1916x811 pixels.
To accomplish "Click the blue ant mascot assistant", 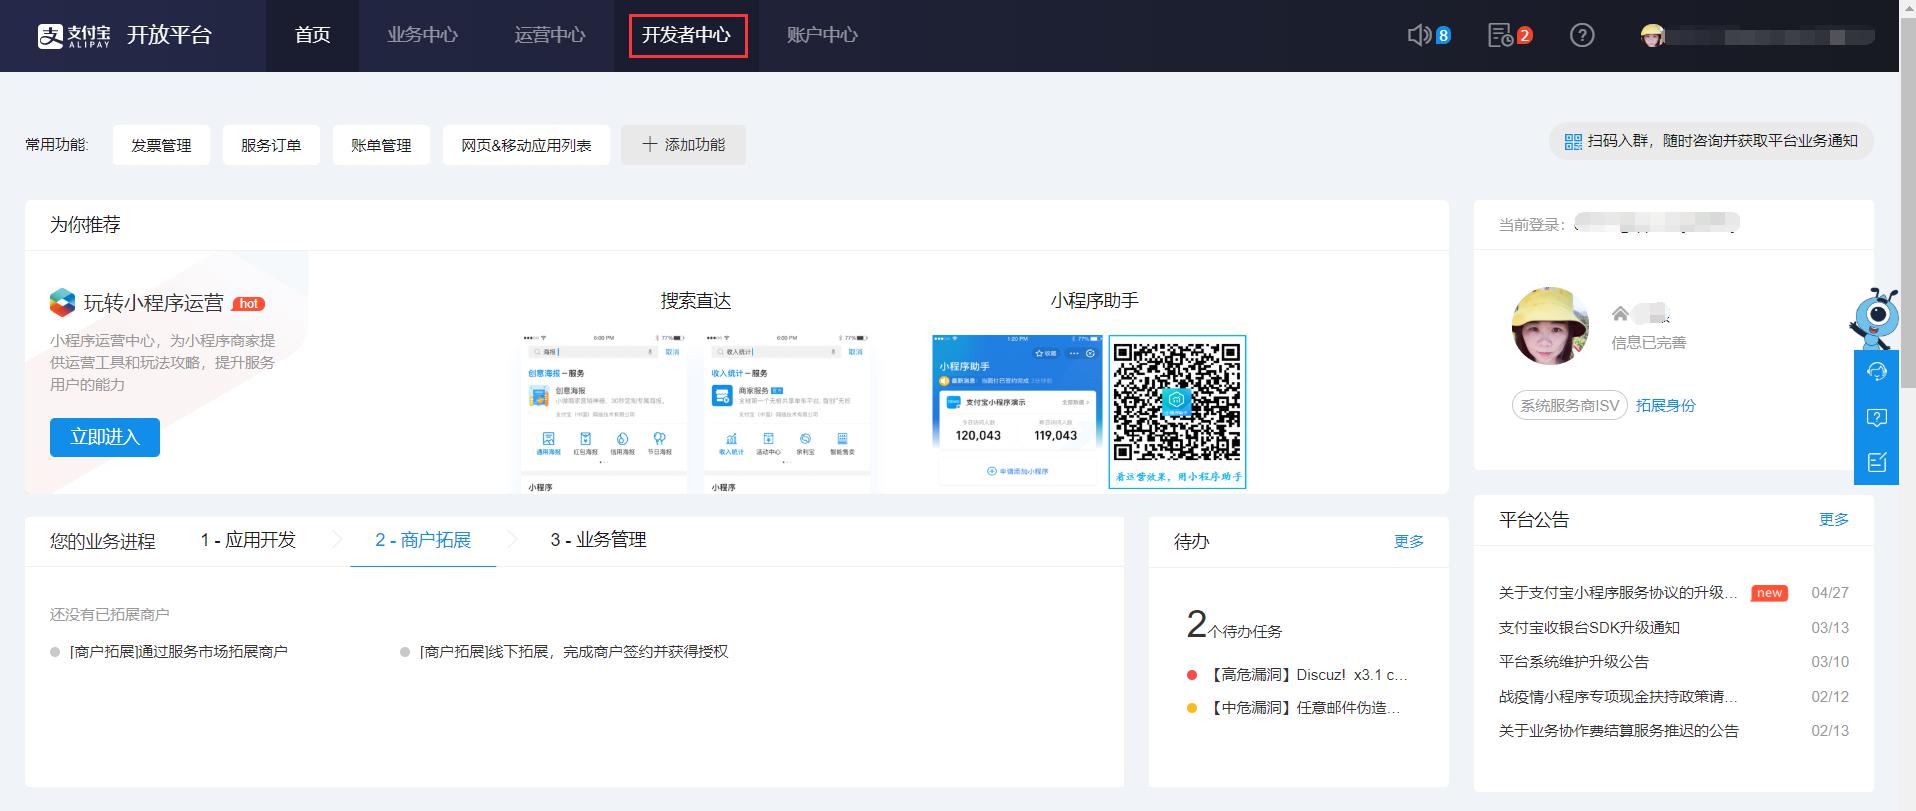I will 1875,319.
